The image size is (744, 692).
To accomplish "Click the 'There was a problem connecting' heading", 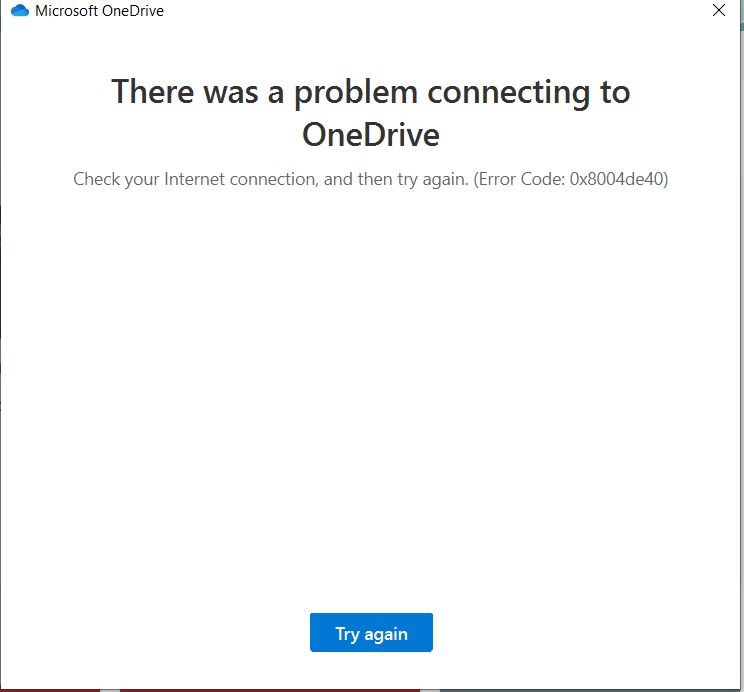I will click(x=371, y=113).
